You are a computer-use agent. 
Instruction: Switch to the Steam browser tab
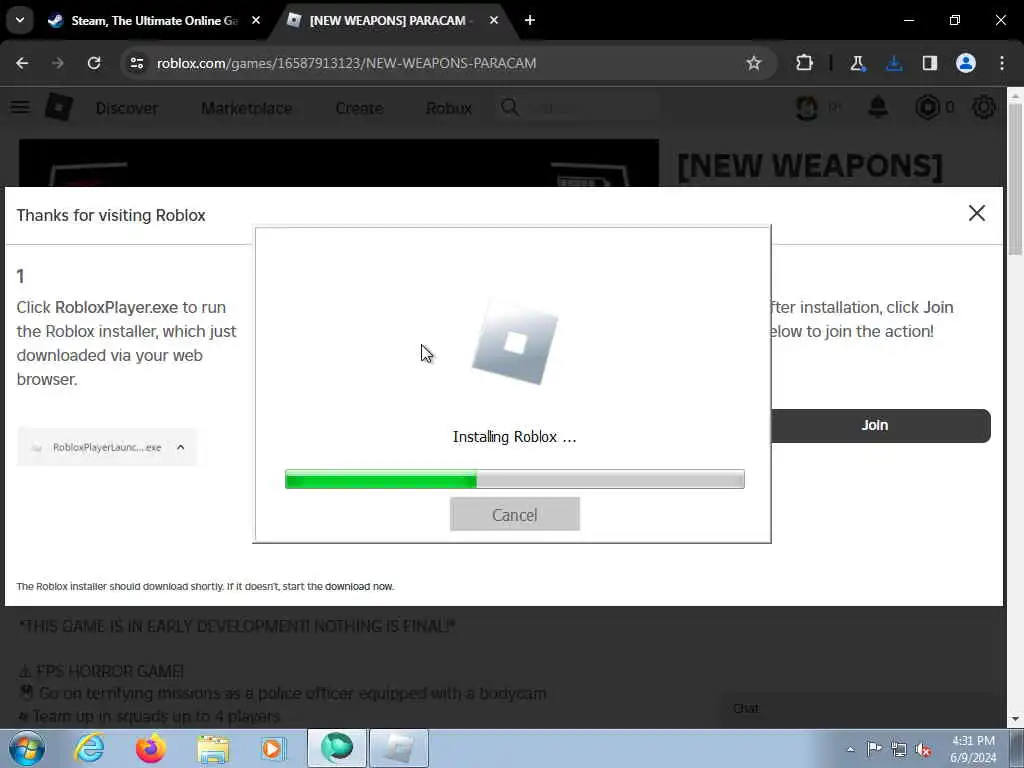[x=154, y=21]
